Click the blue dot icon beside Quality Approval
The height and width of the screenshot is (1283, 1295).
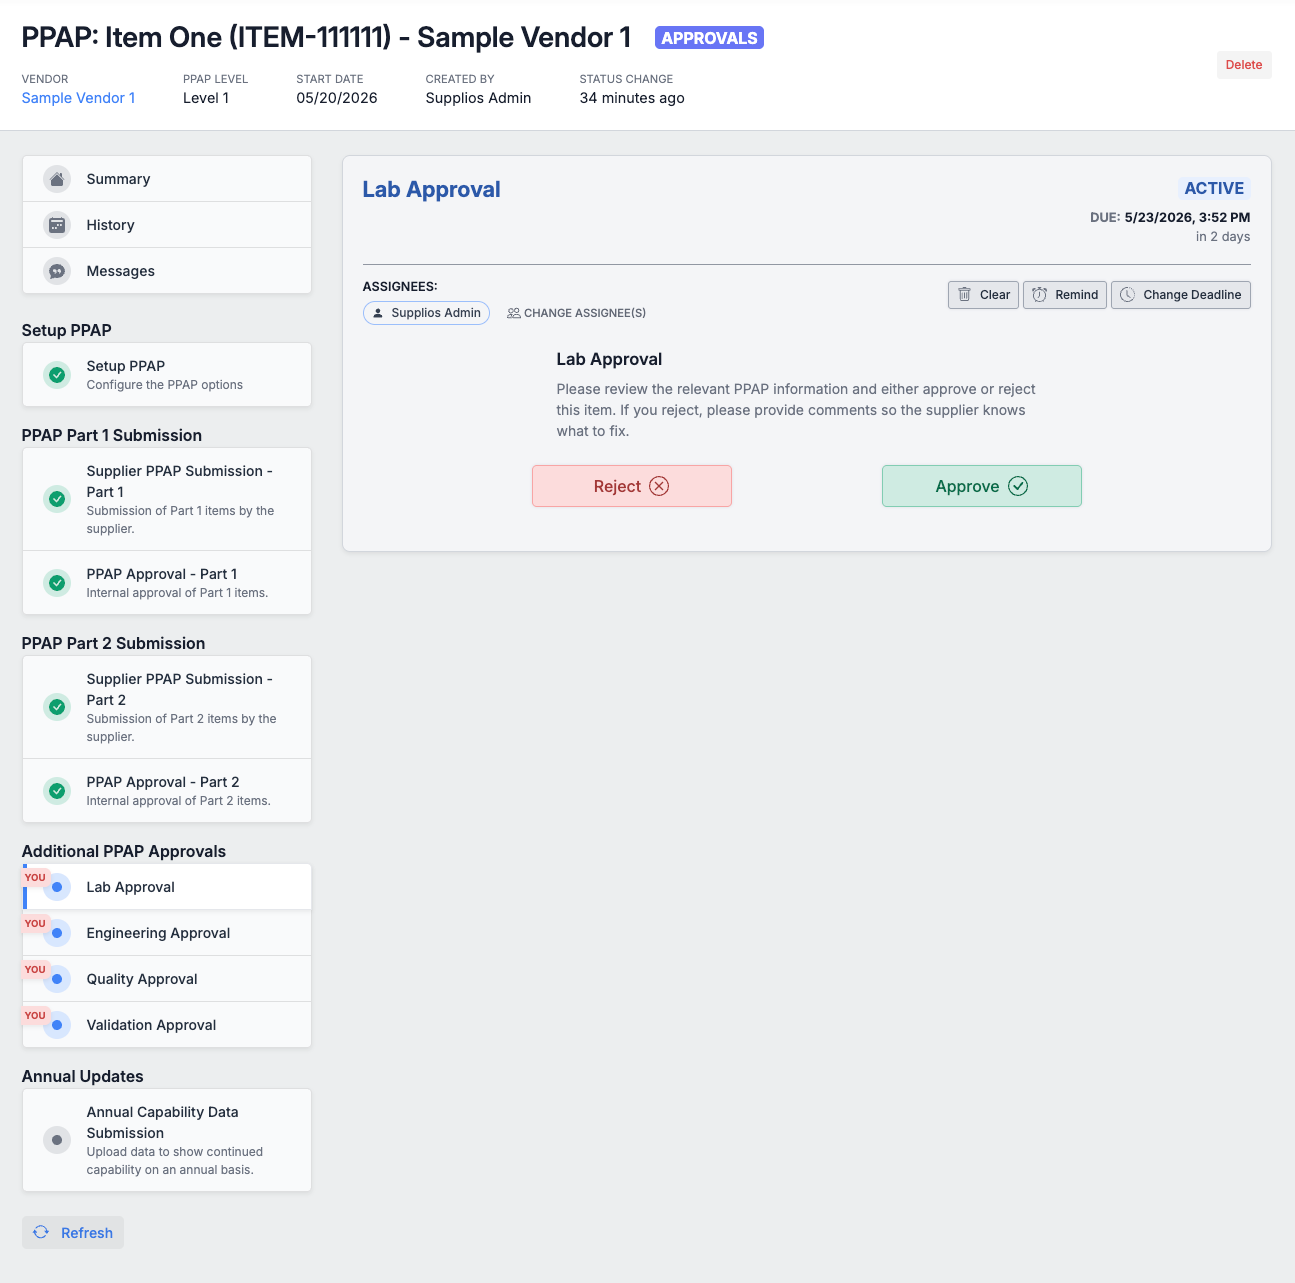[x=57, y=979]
